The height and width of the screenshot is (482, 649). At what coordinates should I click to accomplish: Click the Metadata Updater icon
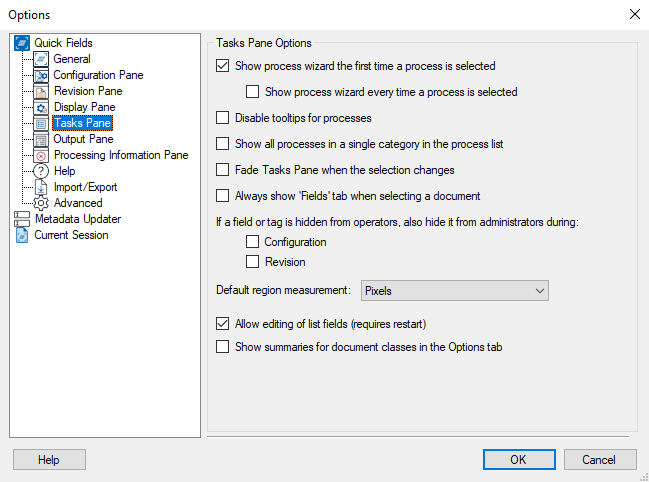(22, 219)
